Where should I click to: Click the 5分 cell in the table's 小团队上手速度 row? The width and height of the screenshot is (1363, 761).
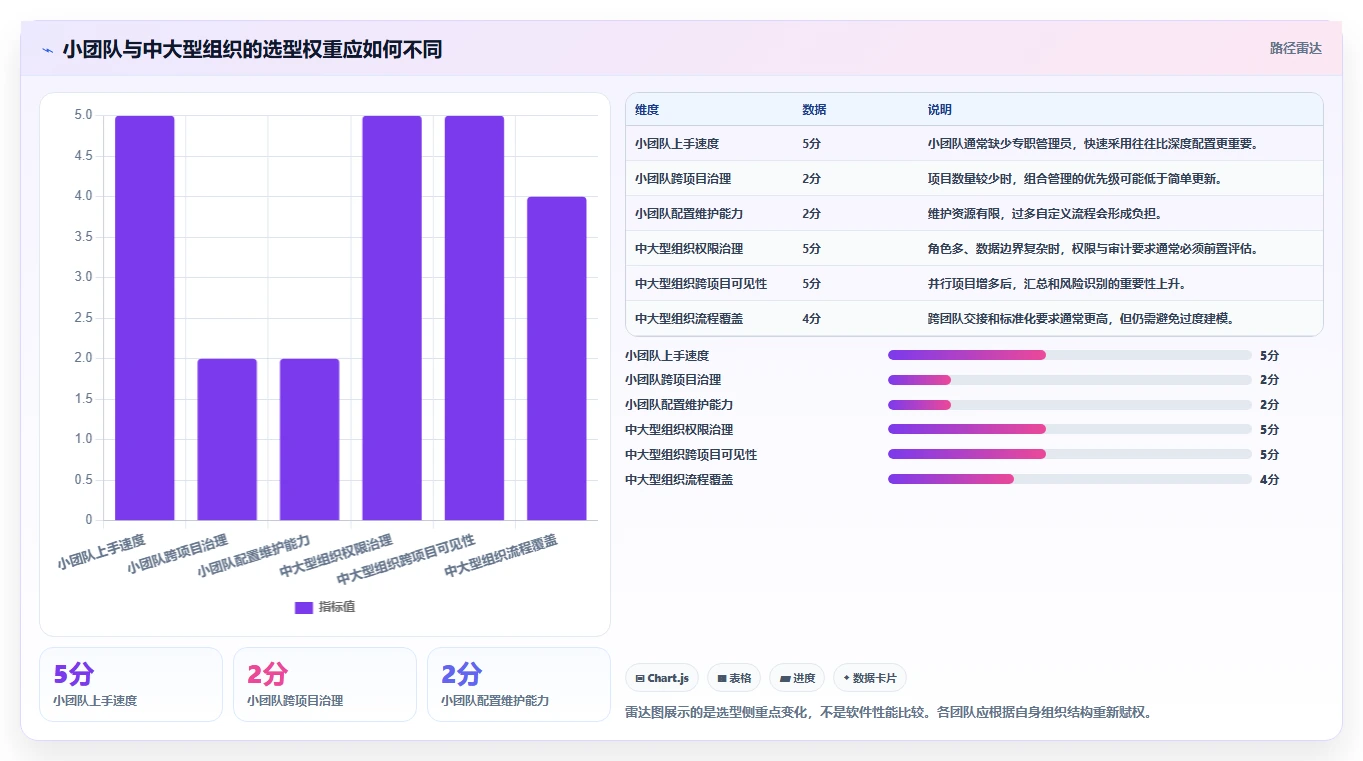click(811, 143)
